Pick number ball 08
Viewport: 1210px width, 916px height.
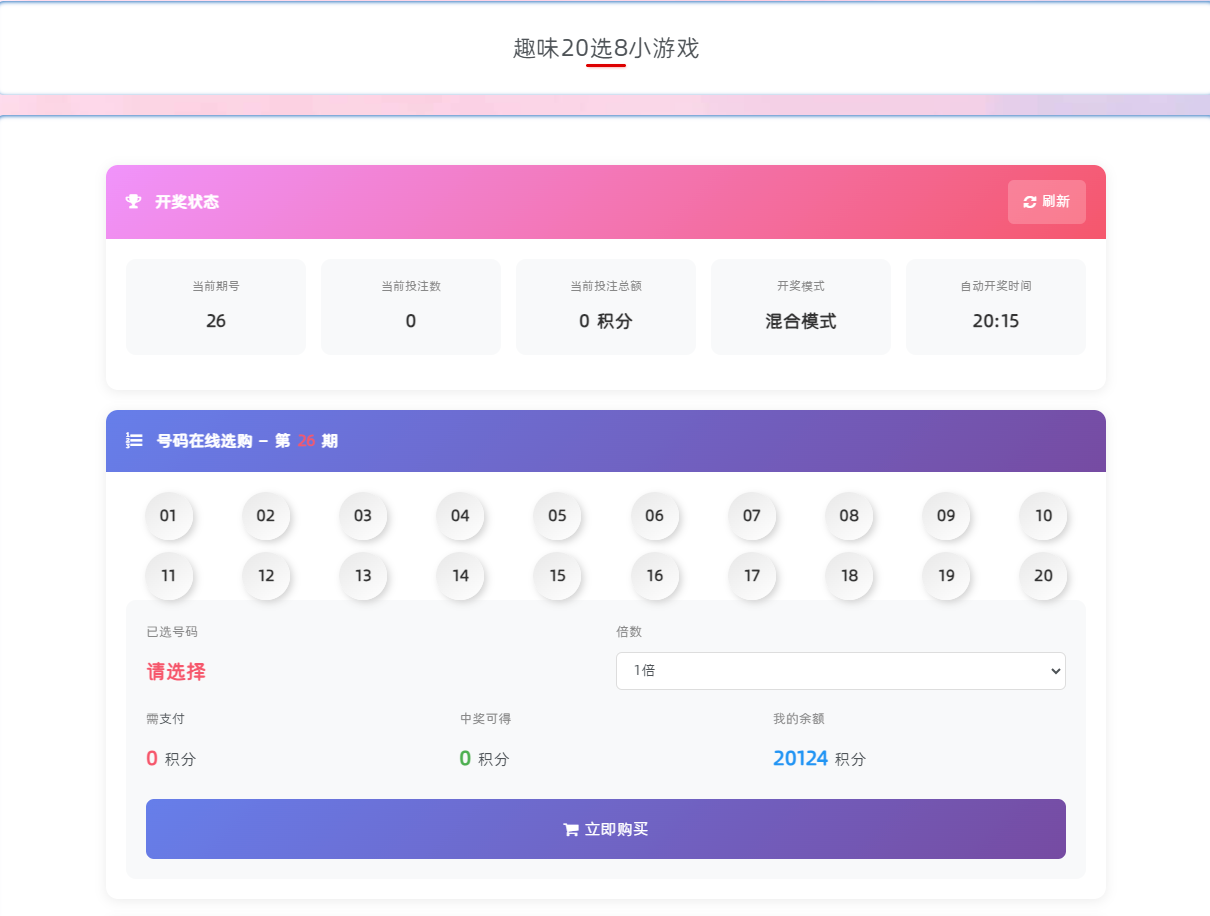click(x=849, y=516)
